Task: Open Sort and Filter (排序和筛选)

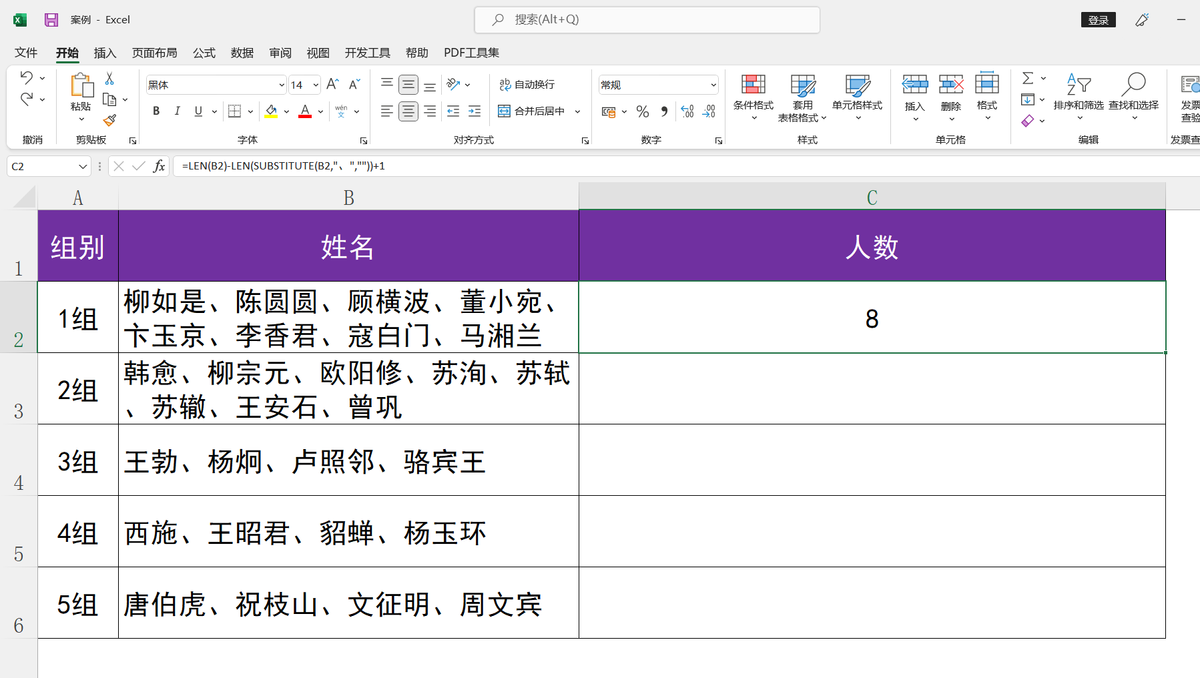Action: [1078, 95]
